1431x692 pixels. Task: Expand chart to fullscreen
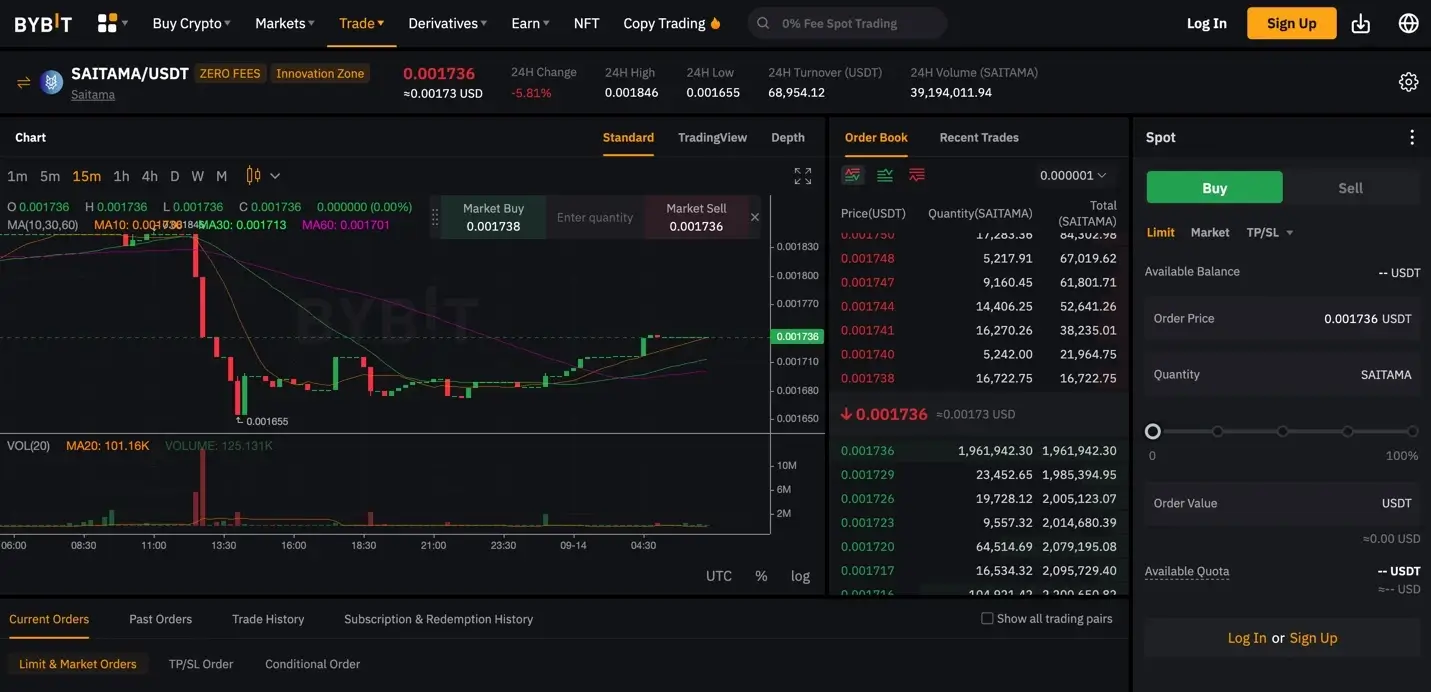(802, 176)
